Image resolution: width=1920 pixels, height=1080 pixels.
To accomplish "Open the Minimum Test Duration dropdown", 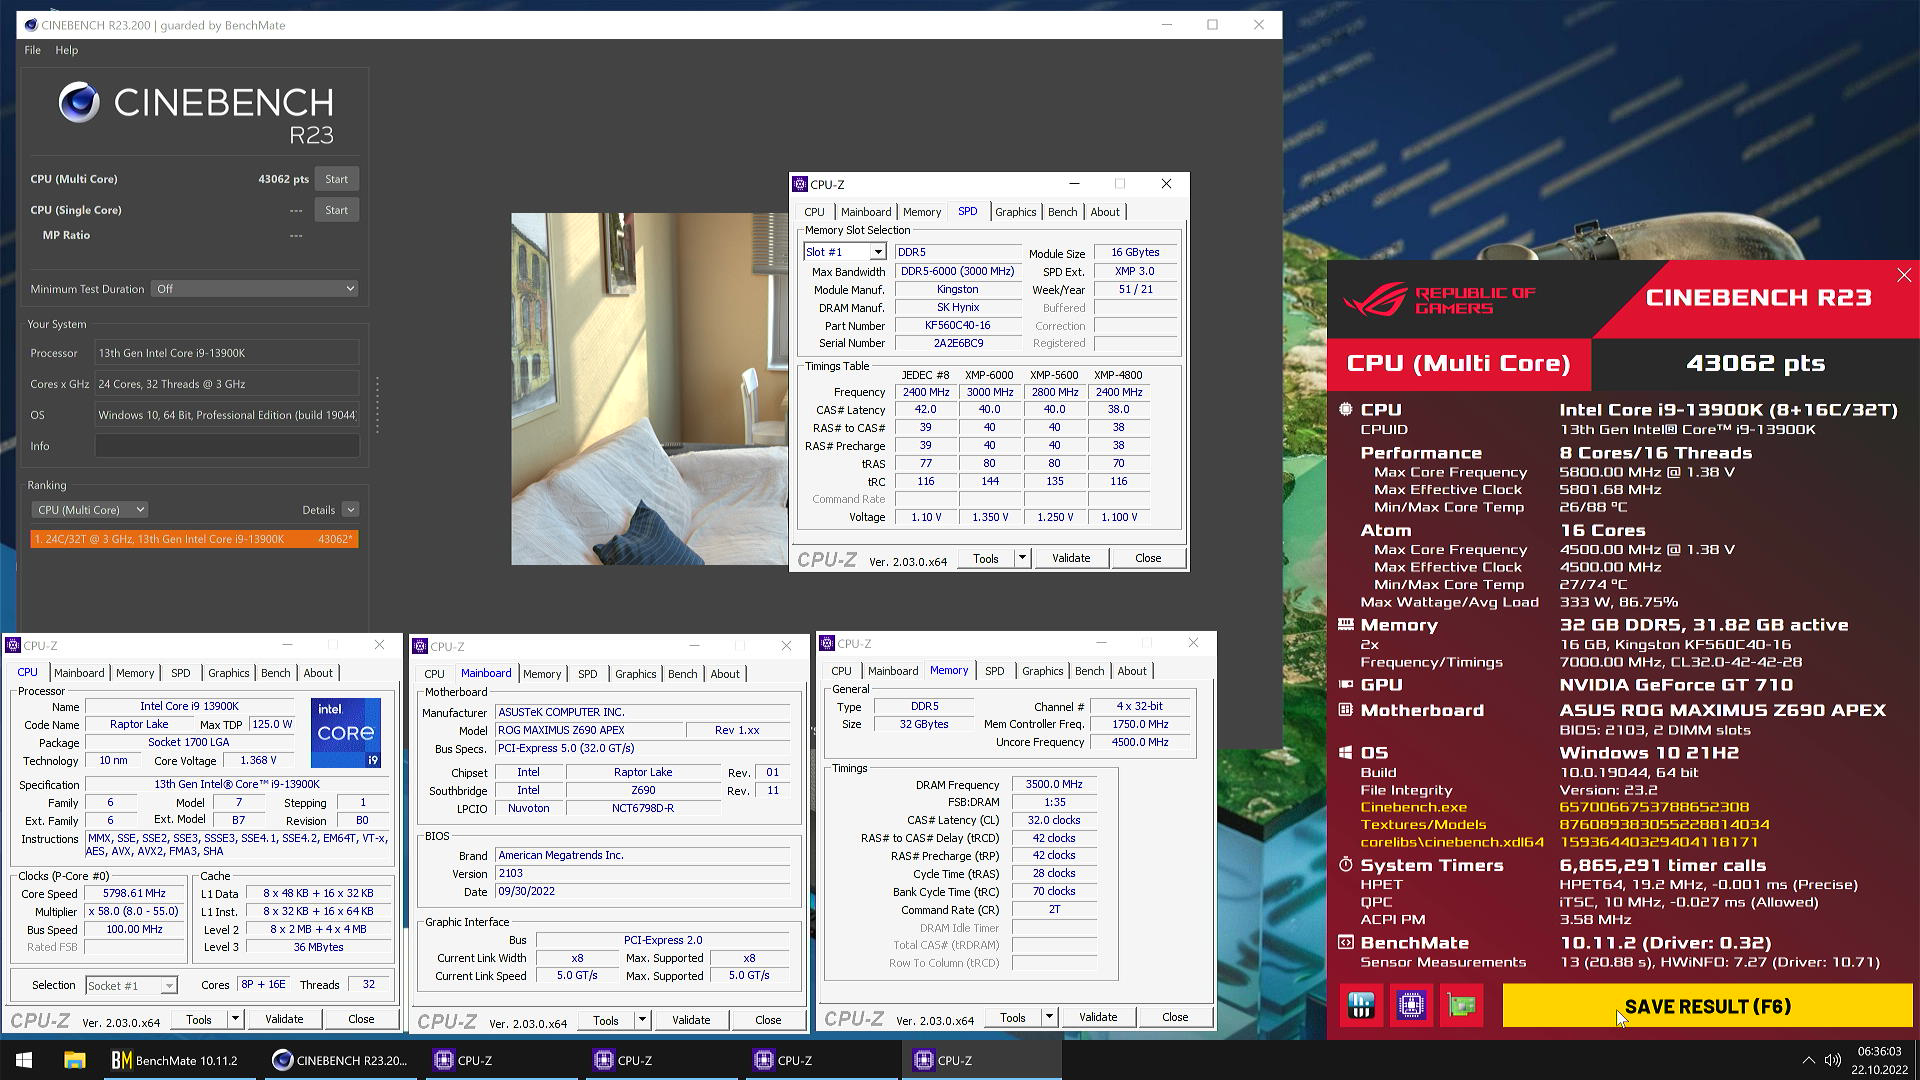I will coord(255,289).
